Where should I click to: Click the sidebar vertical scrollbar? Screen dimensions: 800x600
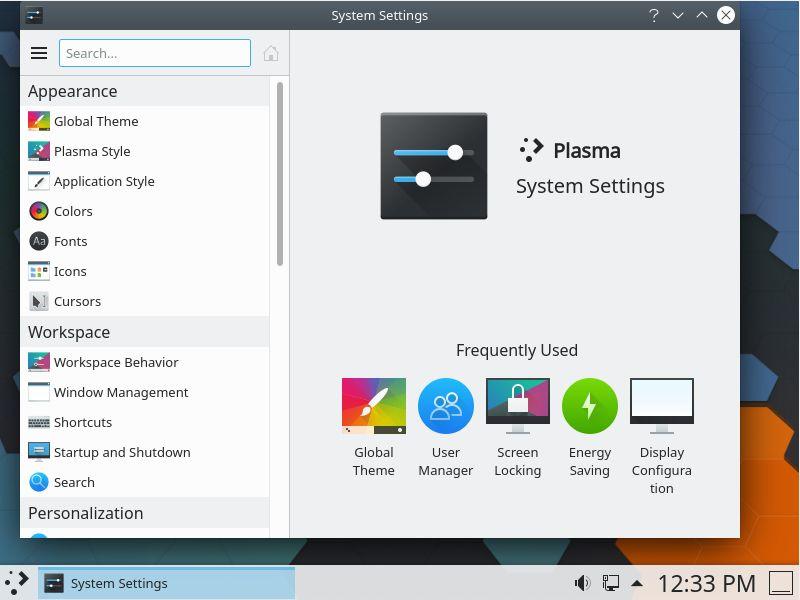pyautogui.click(x=280, y=175)
